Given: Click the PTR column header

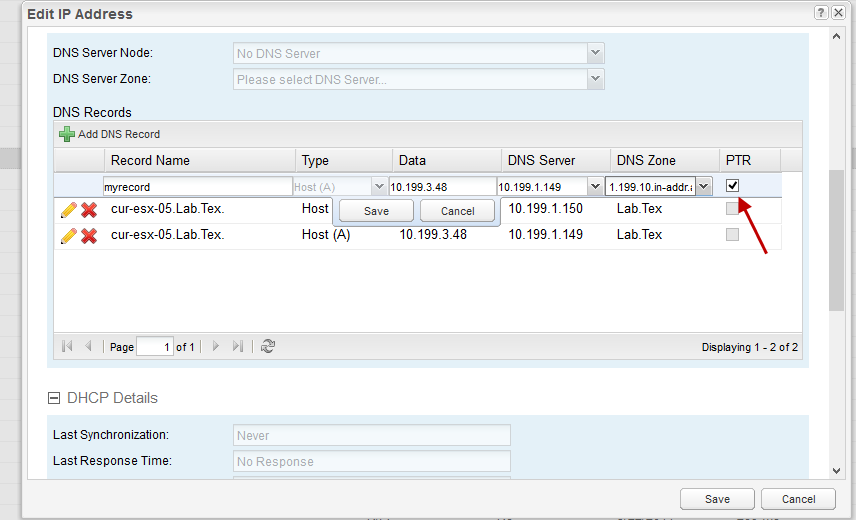Looking at the screenshot, I should pos(750,160).
